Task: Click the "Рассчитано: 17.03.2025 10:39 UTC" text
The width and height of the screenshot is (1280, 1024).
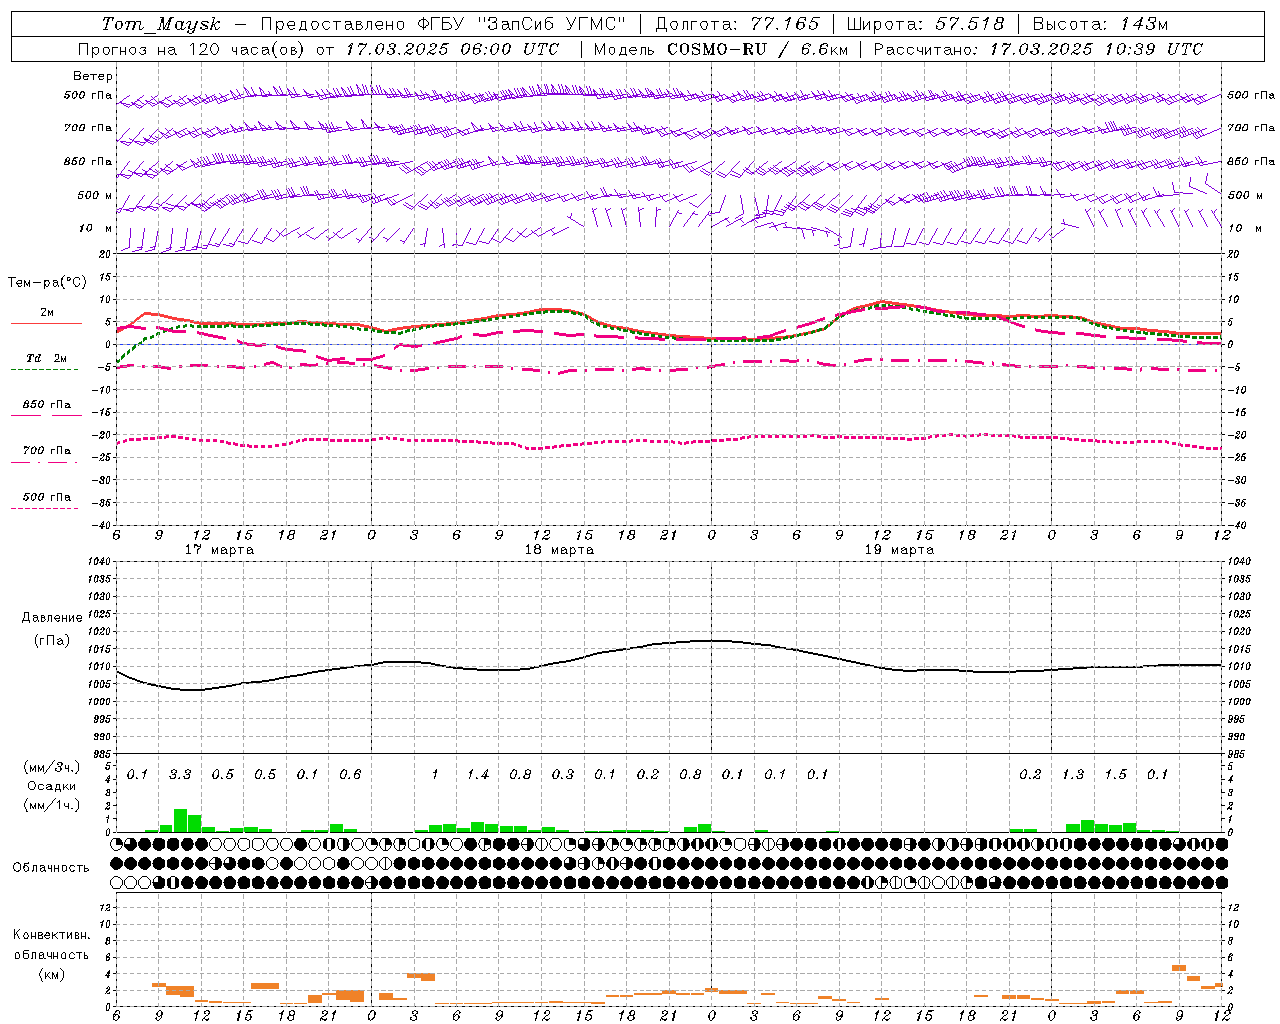Action: tap(1038, 49)
